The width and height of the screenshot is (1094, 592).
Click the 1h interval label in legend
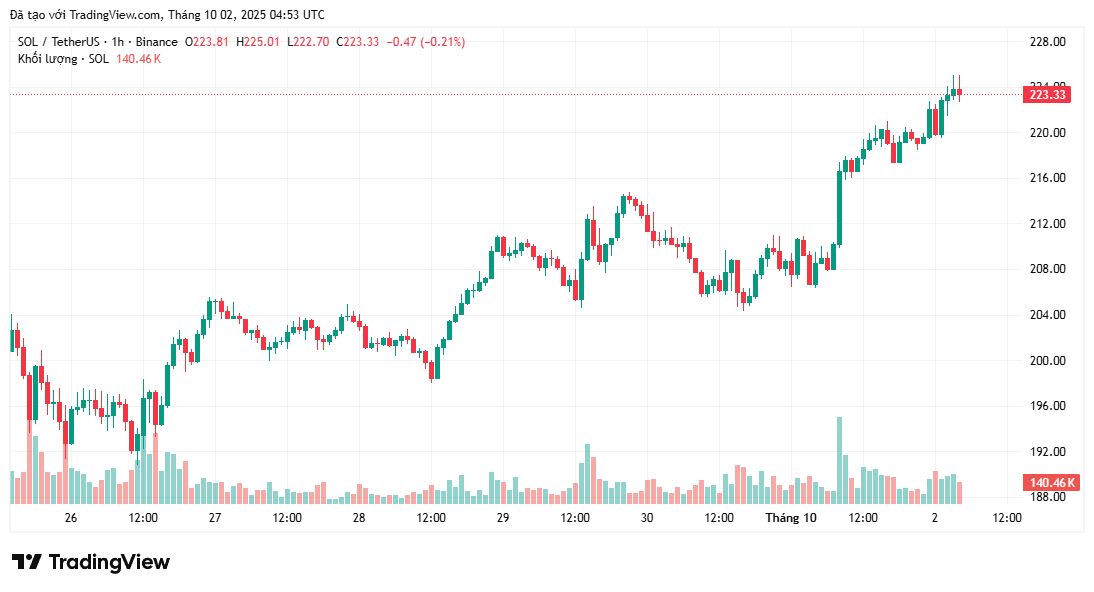point(117,42)
